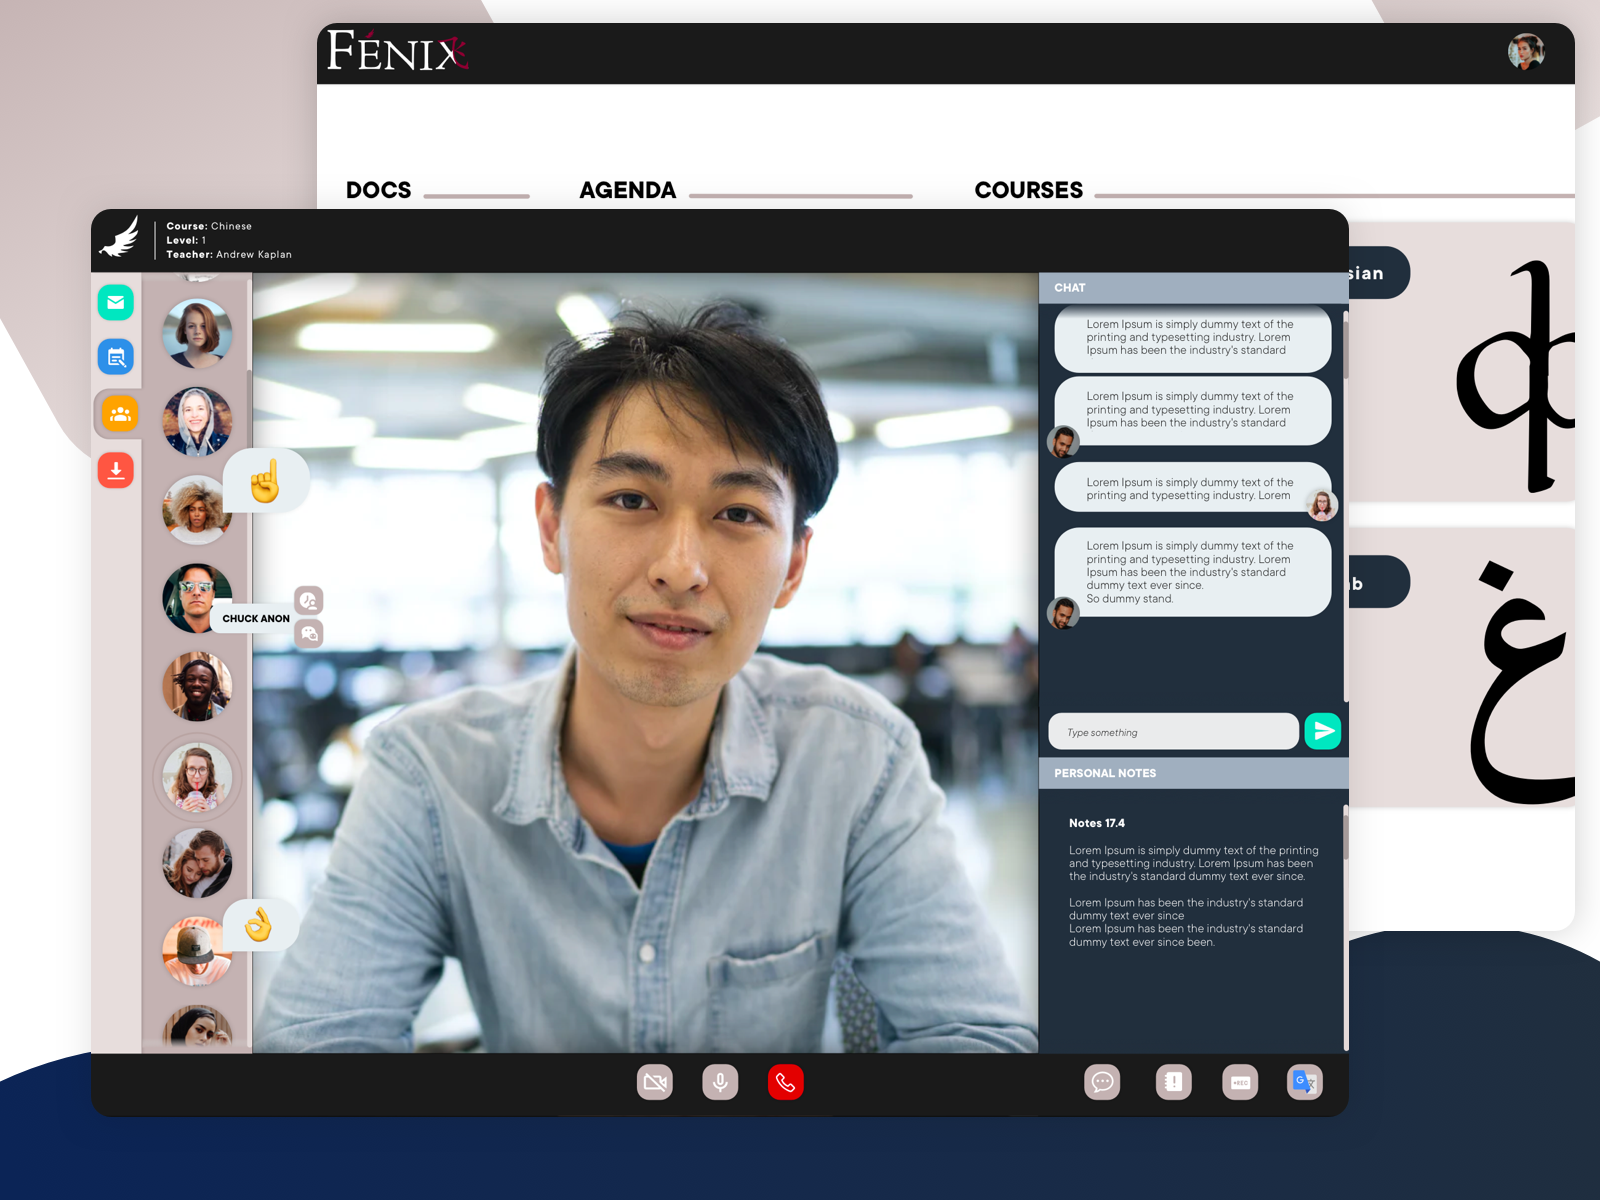Click the white bird logo in call header
The height and width of the screenshot is (1200, 1600).
click(121, 238)
